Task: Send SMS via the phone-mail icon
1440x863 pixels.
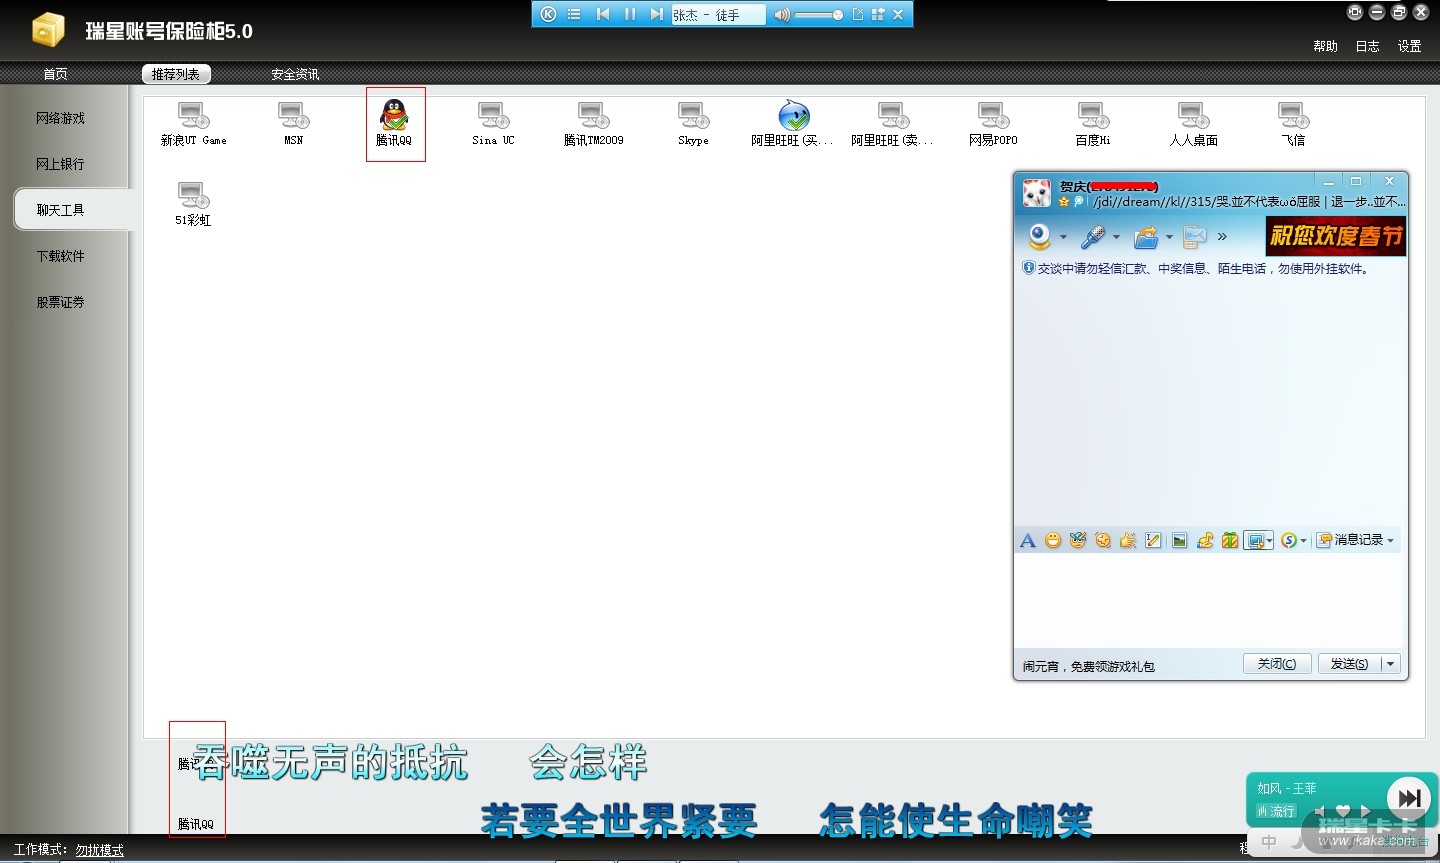Action: tap(1194, 237)
